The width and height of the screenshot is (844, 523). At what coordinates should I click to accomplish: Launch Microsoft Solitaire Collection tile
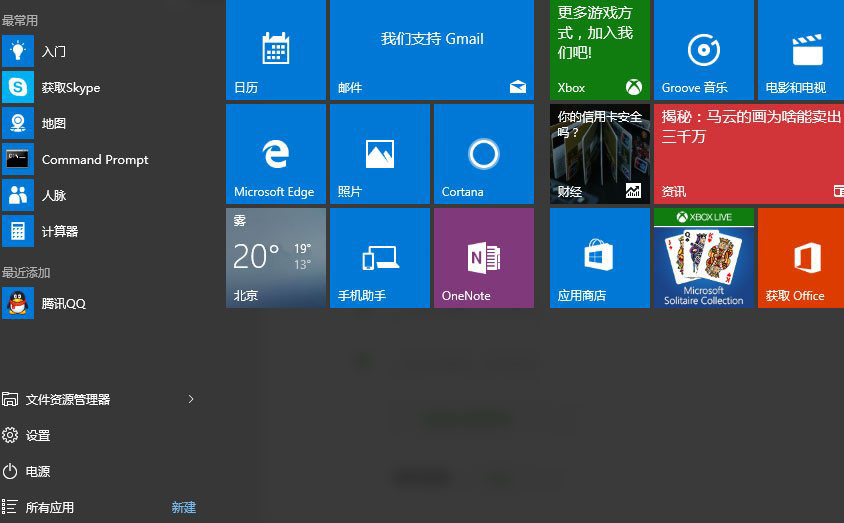[x=704, y=258]
